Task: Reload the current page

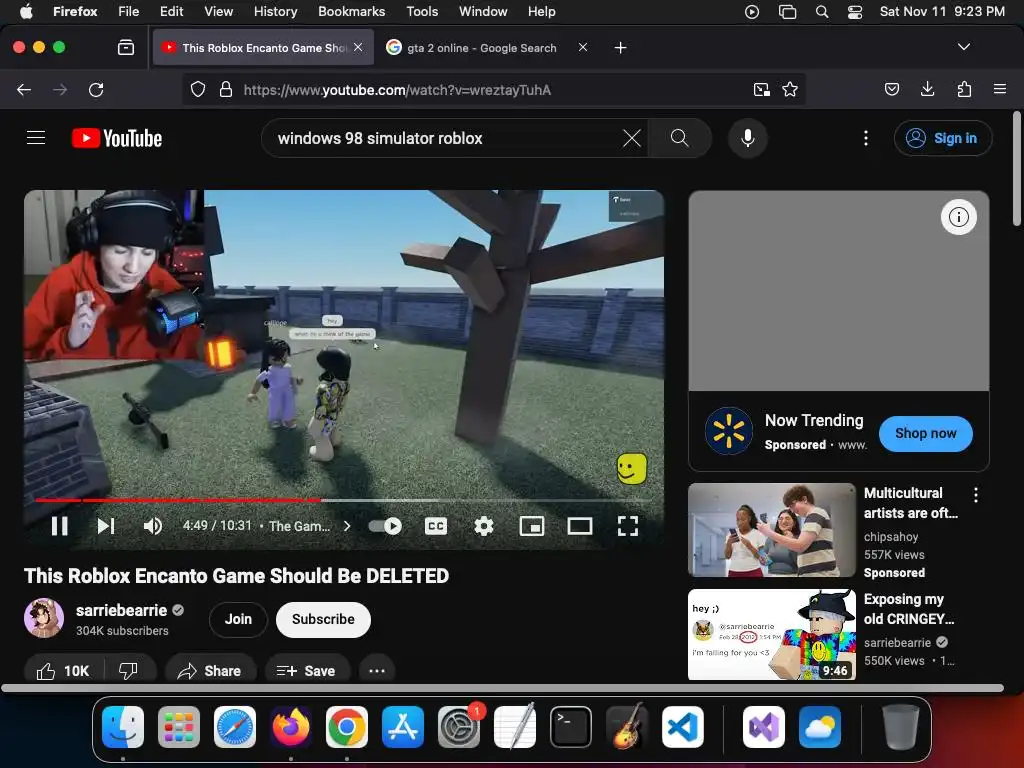Action: (x=96, y=89)
